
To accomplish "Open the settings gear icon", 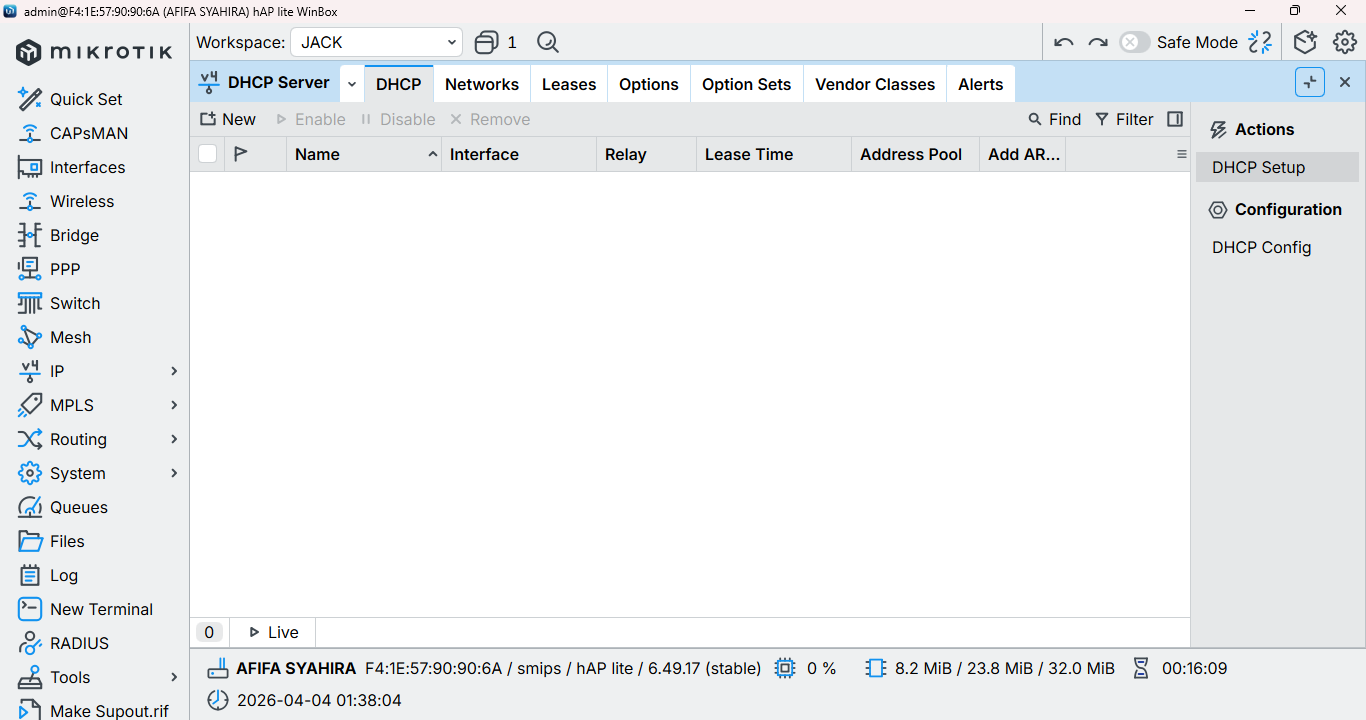I will (x=1345, y=42).
